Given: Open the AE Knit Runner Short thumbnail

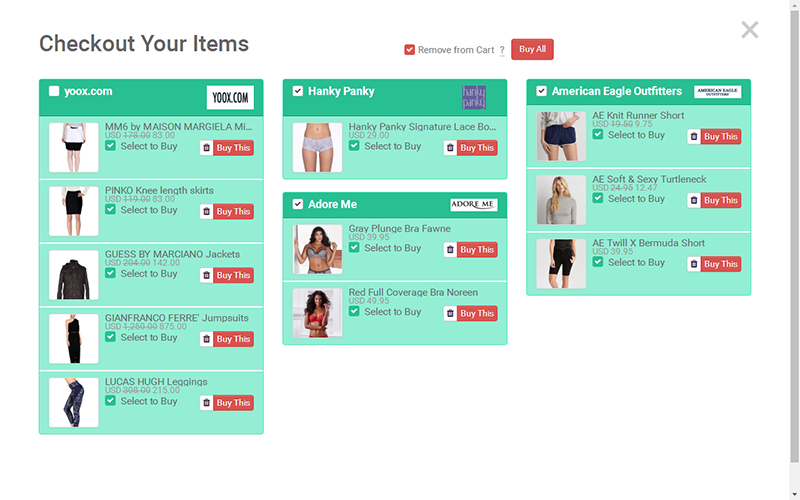Looking at the screenshot, I should (x=561, y=136).
